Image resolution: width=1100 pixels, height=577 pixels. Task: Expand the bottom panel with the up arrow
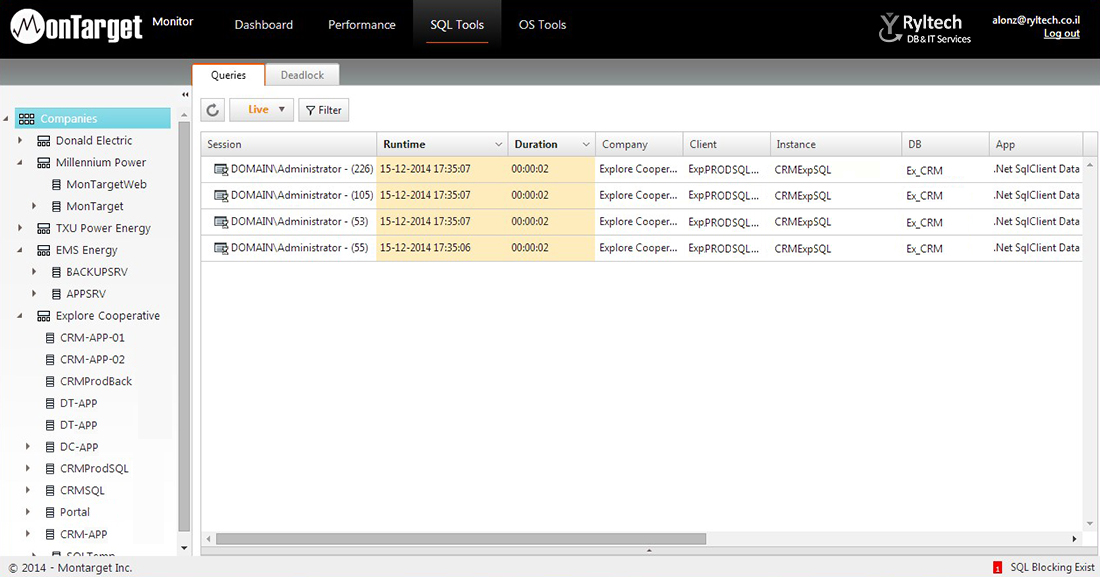649,551
